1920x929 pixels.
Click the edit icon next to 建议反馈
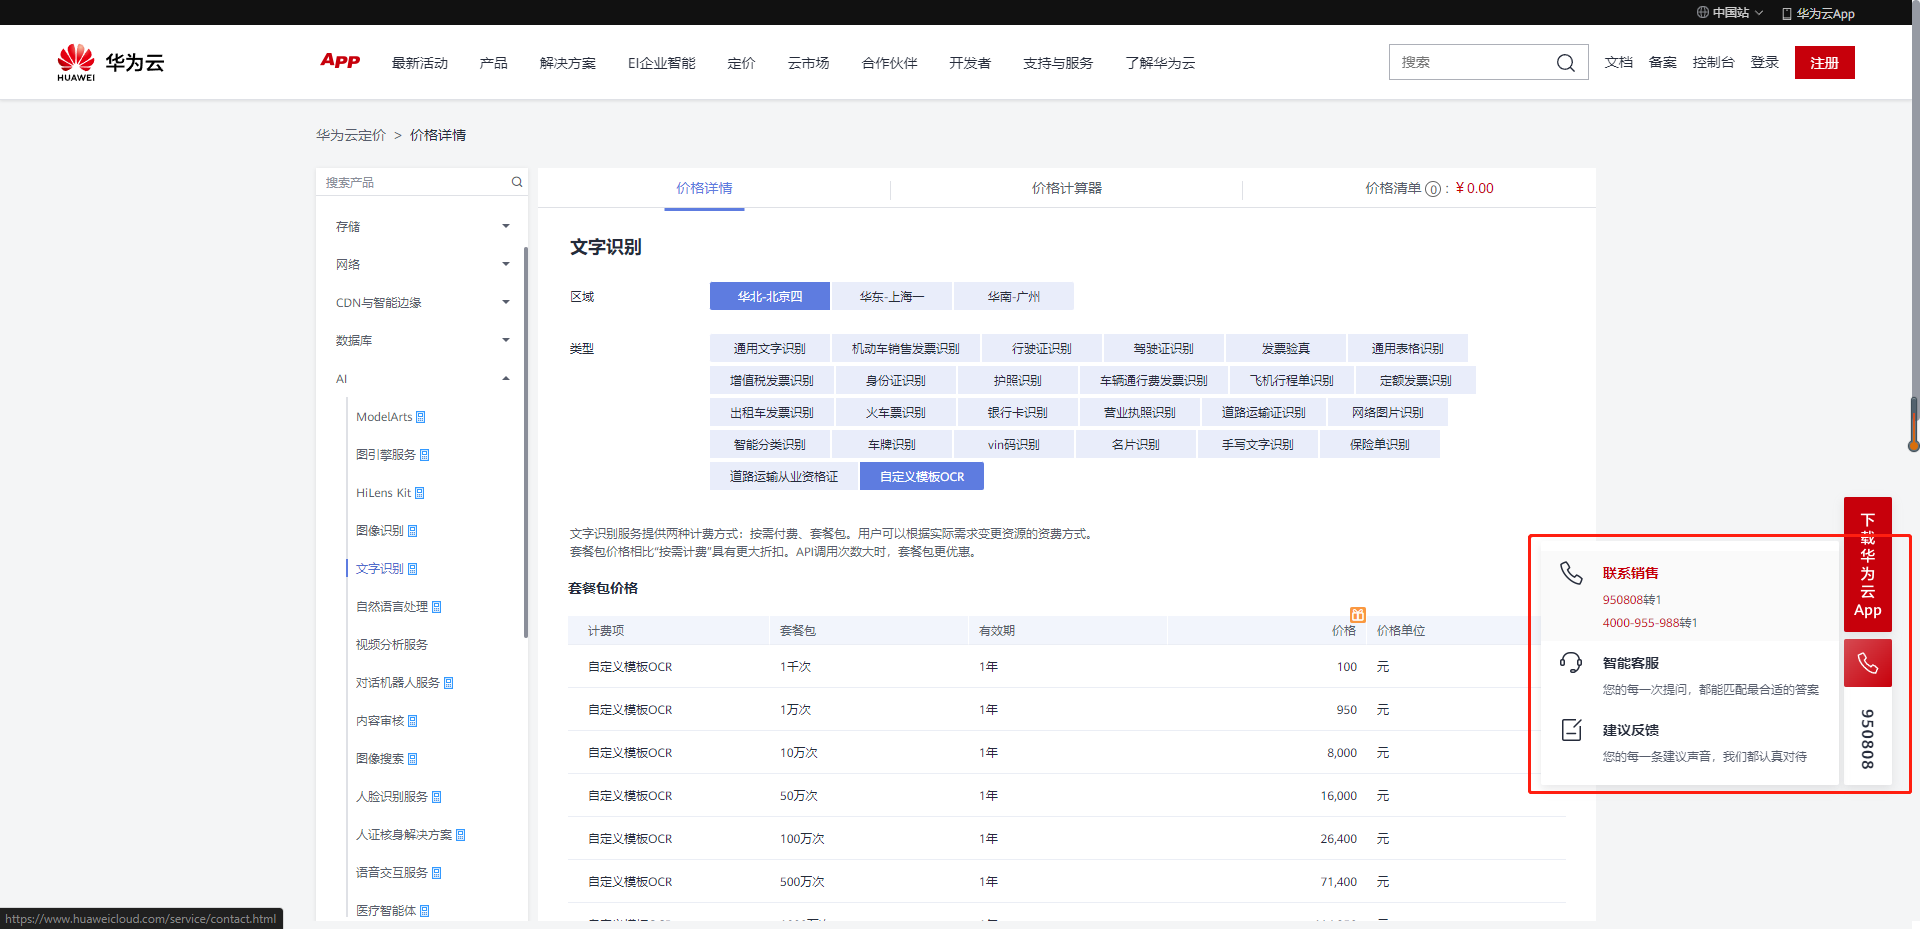click(x=1572, y=729)
